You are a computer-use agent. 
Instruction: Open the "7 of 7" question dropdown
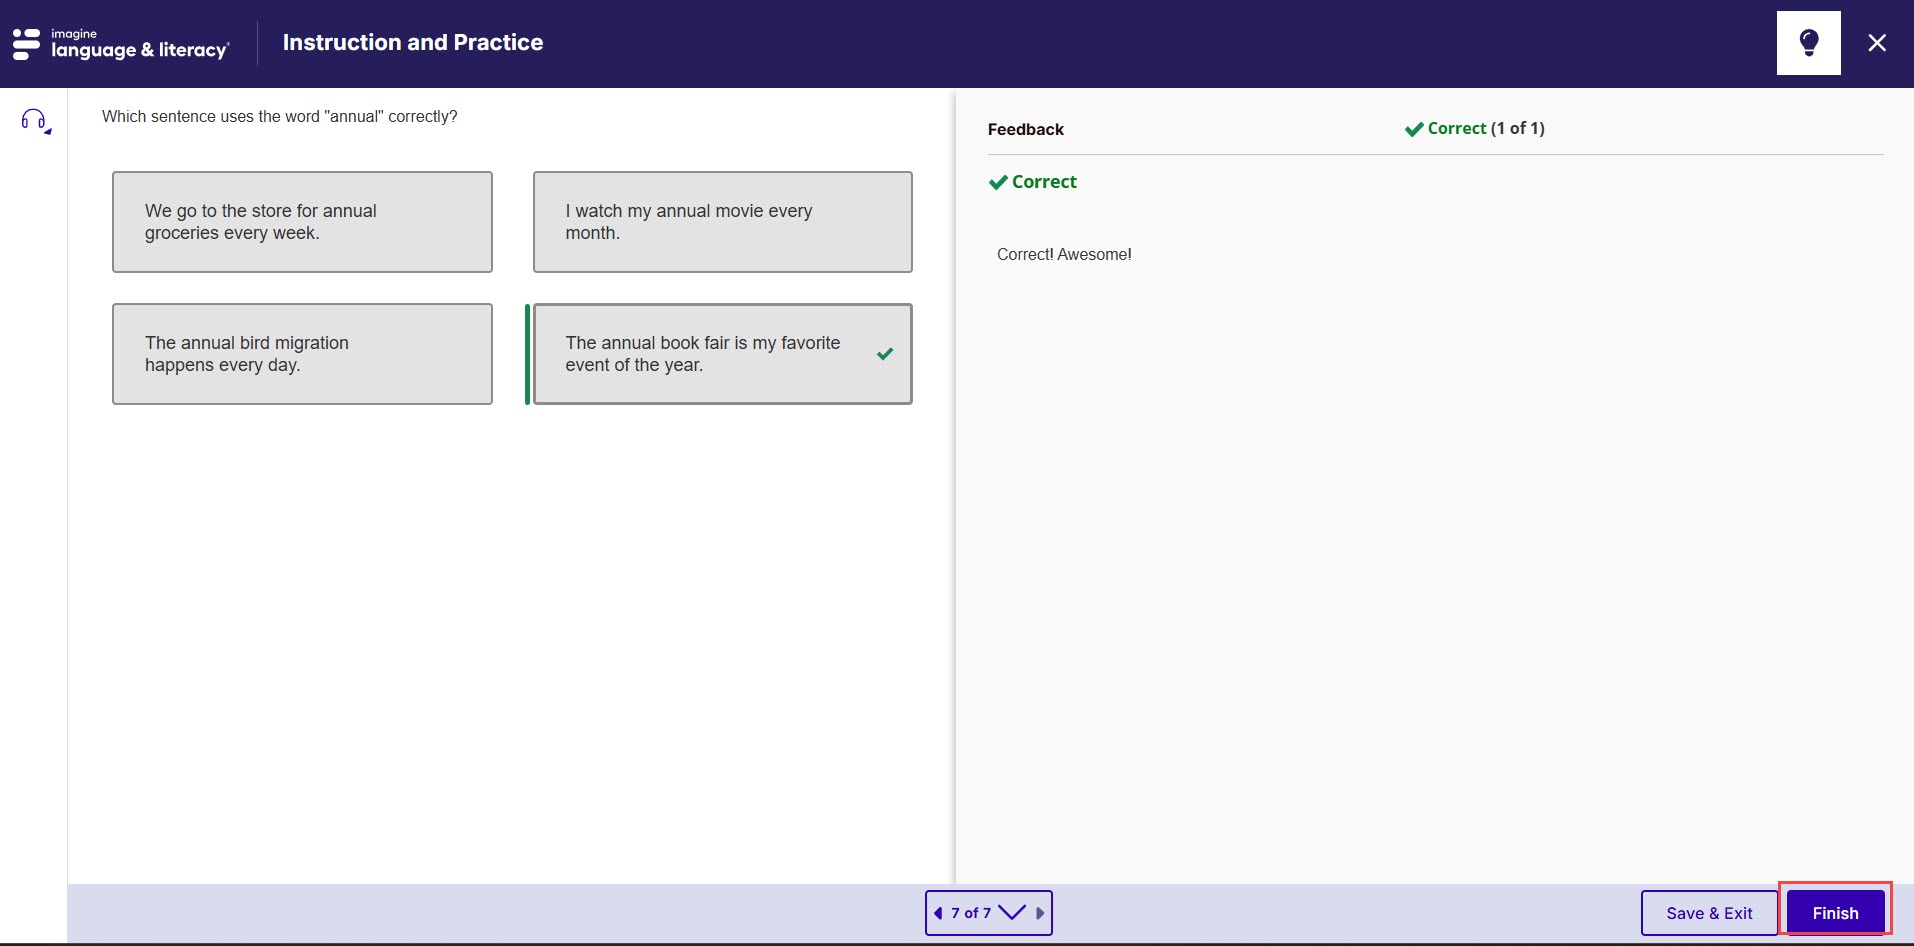tap(971, 913)
